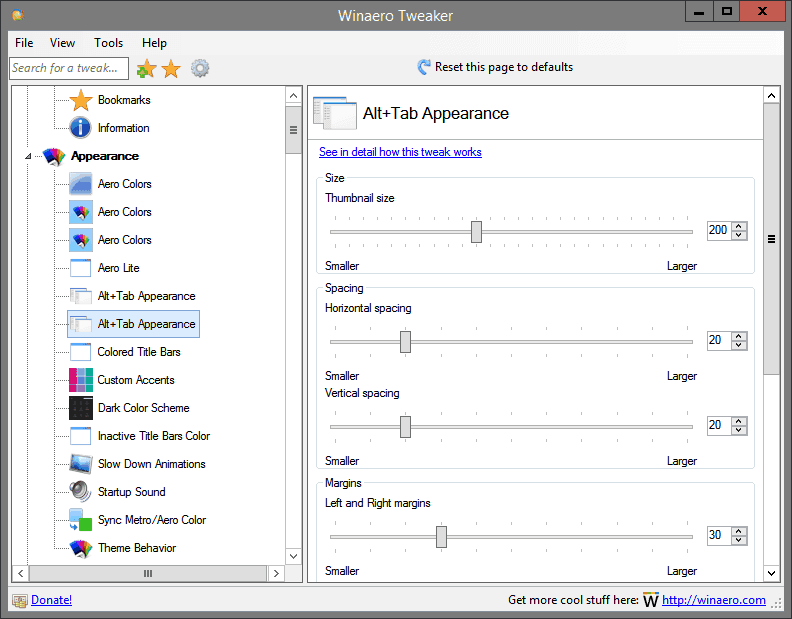Open the View menu
This screenshot has width=792, height=619.
[x=62, y=43]
